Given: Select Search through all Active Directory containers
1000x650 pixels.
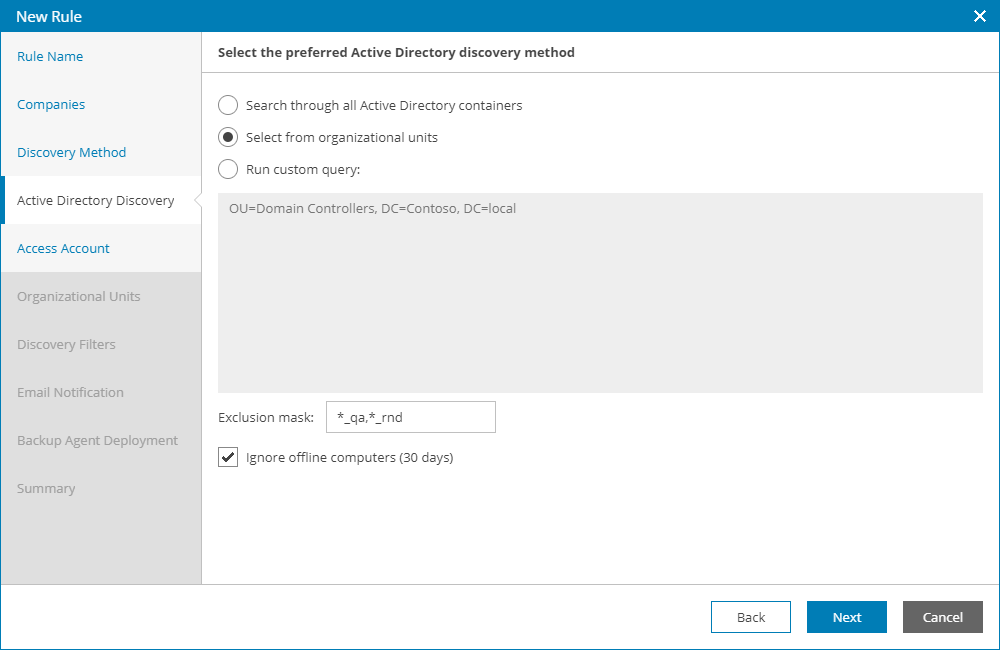Looking at the screenshot, I should point(228,105).
